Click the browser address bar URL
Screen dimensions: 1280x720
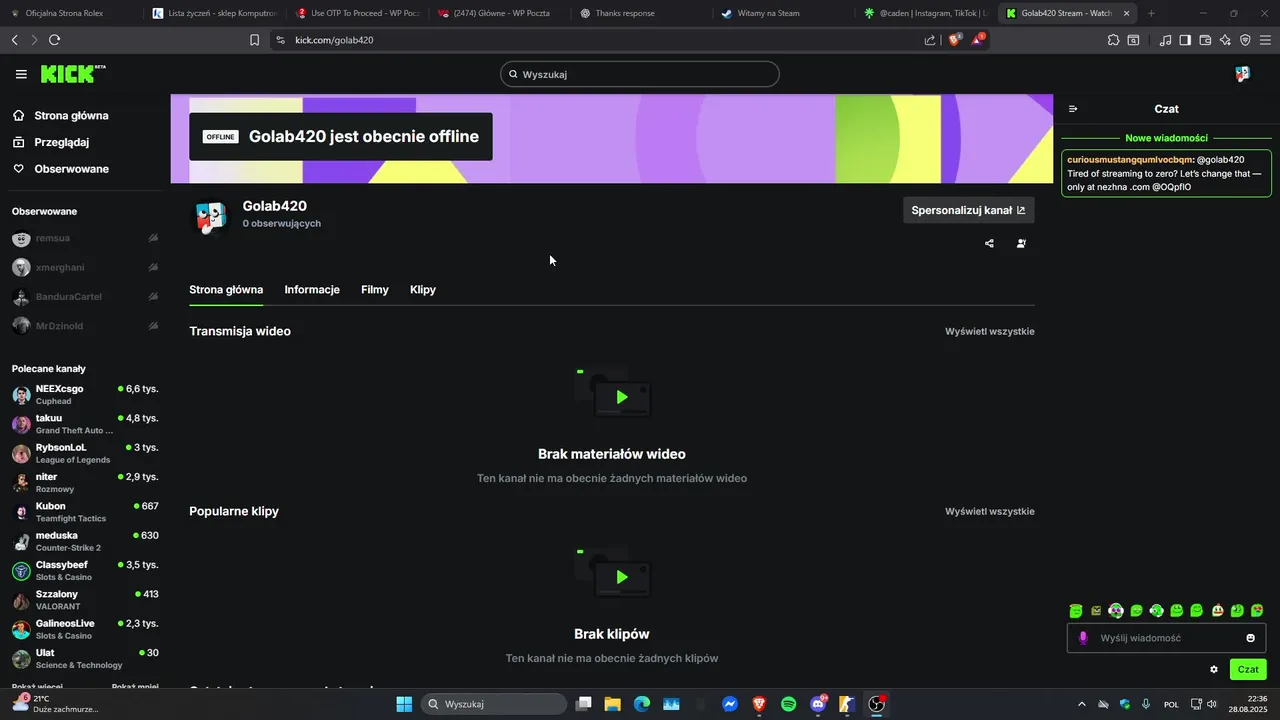(334, 40)
